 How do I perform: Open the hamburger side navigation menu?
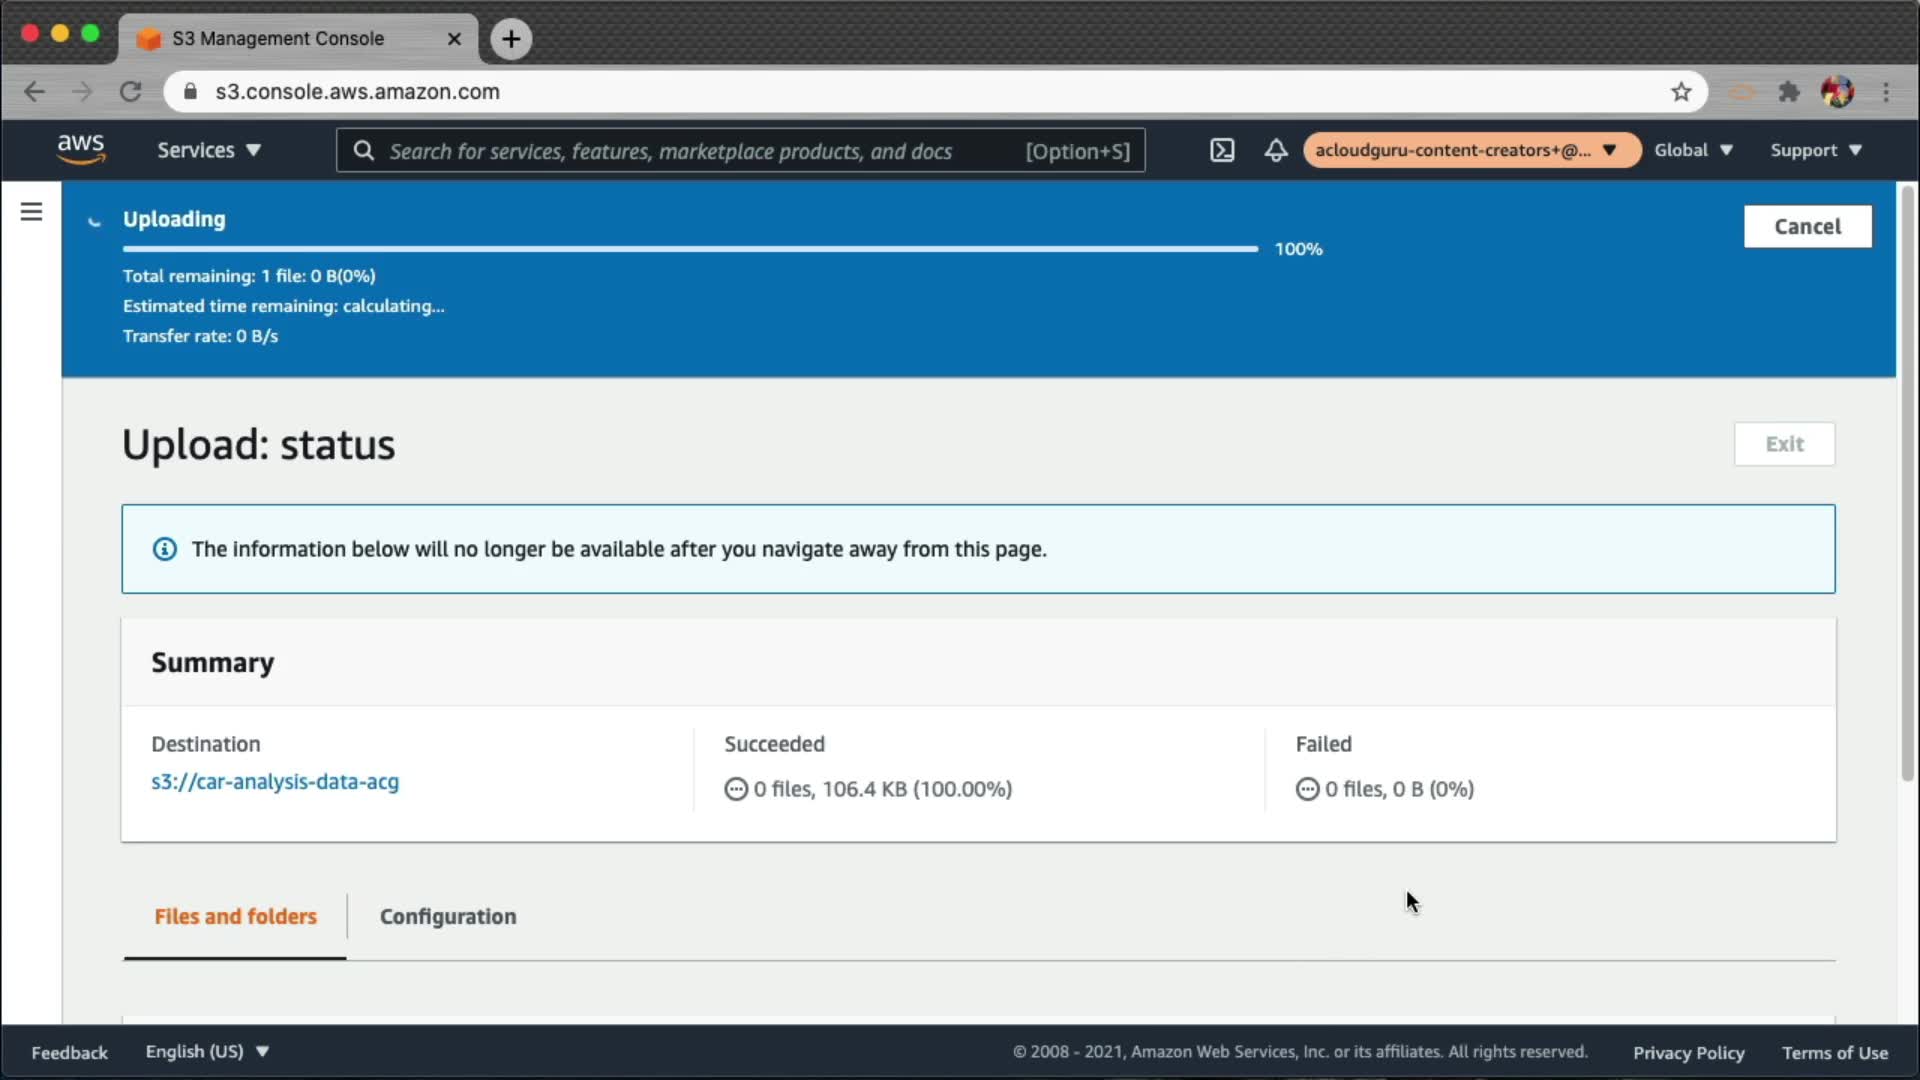[31, 212]
